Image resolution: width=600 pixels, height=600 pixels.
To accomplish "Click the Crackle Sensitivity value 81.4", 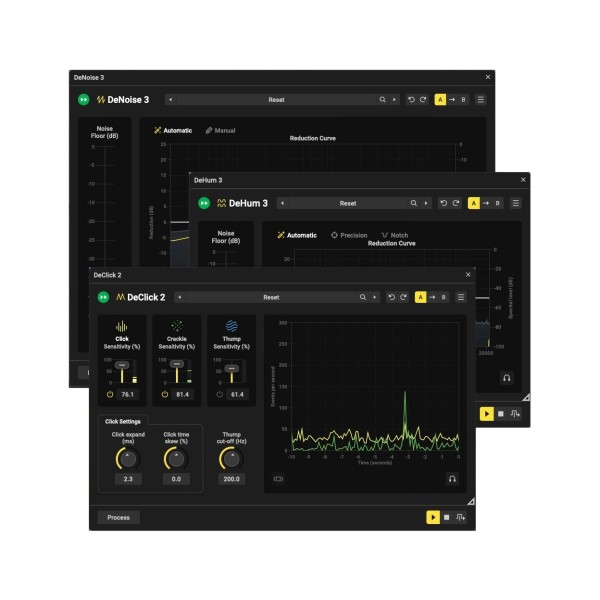I will [x=182, y=395].
